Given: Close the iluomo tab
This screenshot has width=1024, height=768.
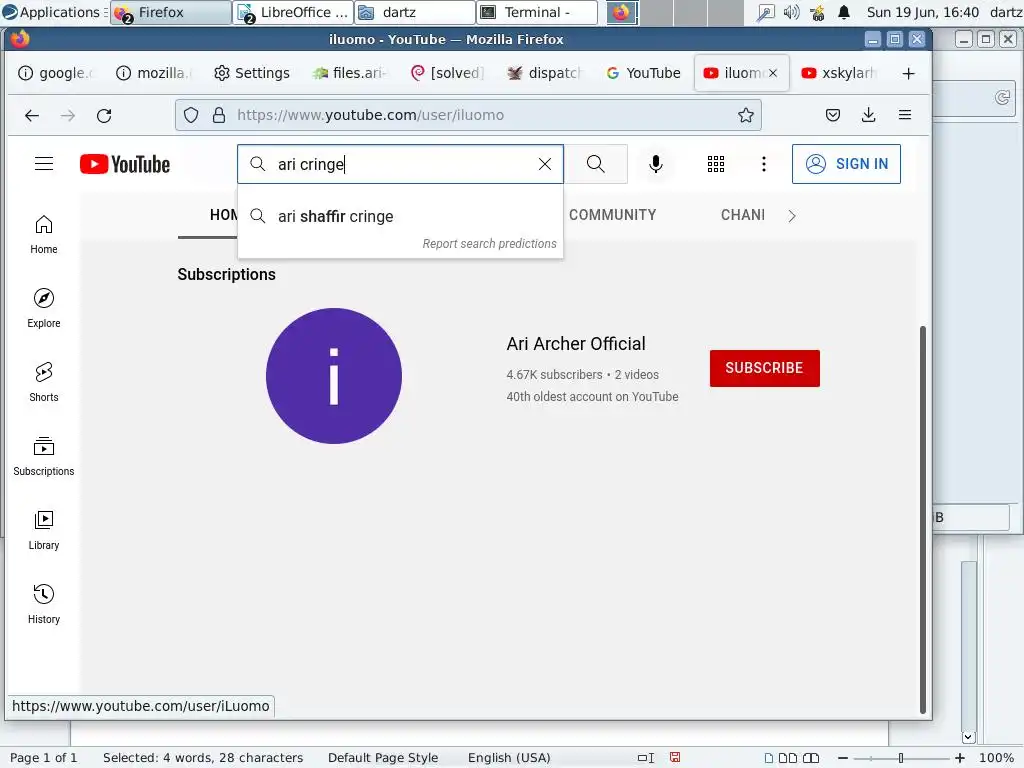Looking at the screenshot, I should pos(773,73).
